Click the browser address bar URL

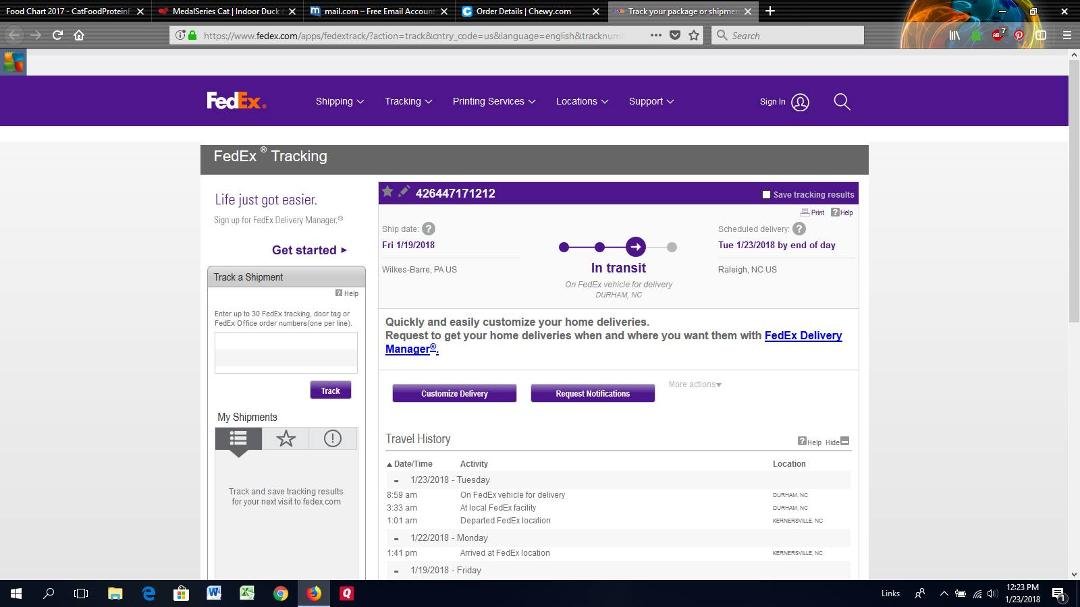[411, 35]
